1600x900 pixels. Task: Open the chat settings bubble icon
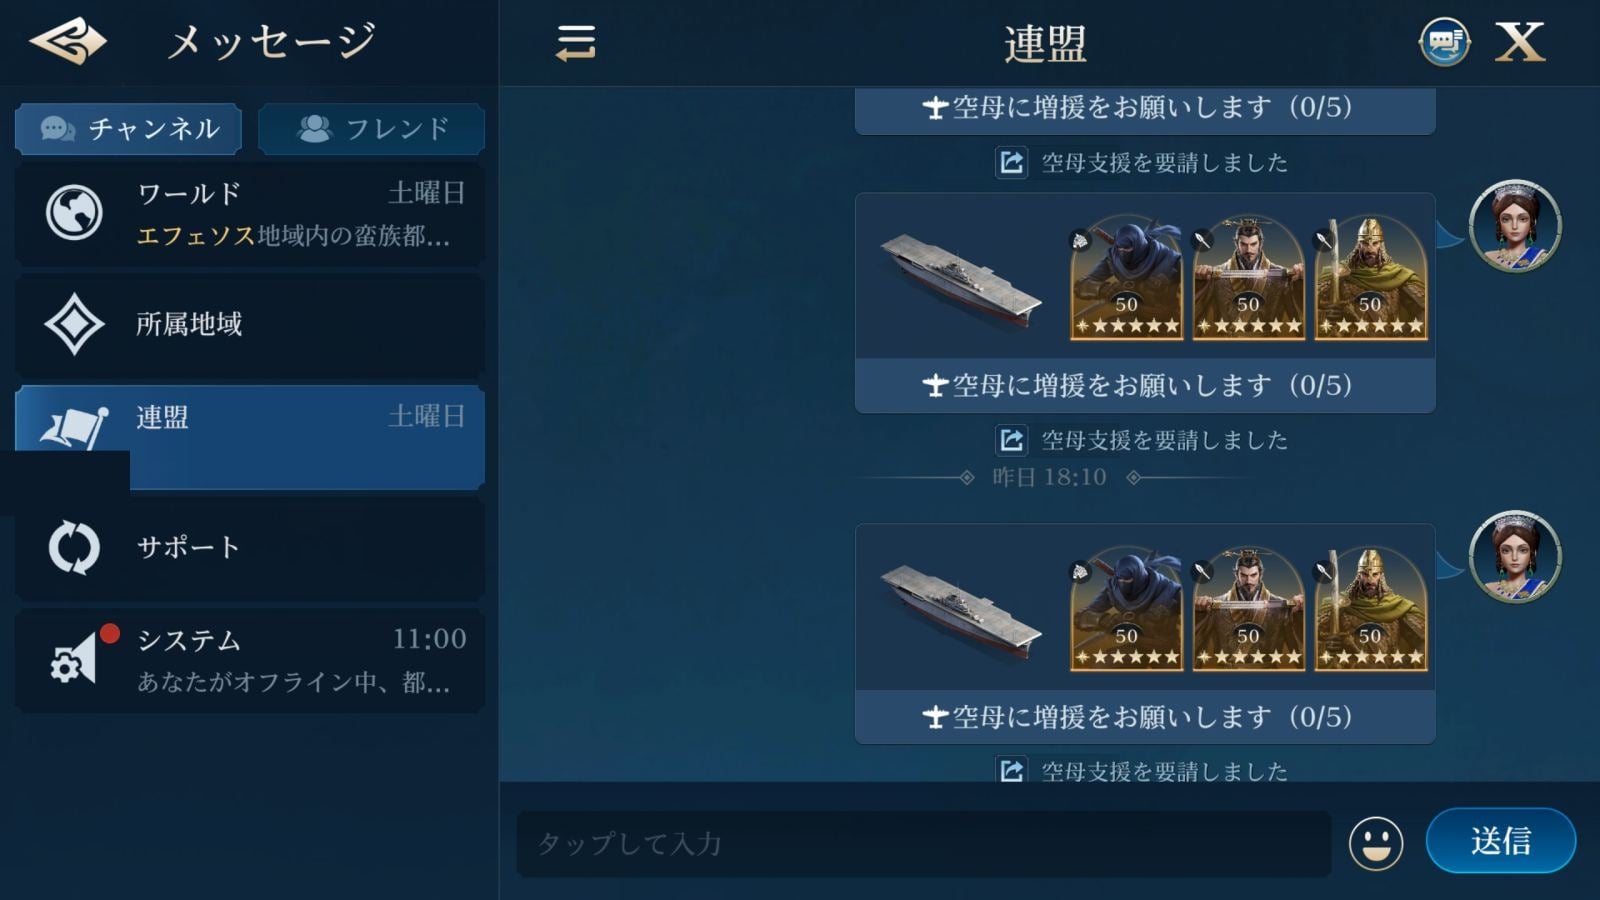pyautogui.click(x=1444, y=42)
